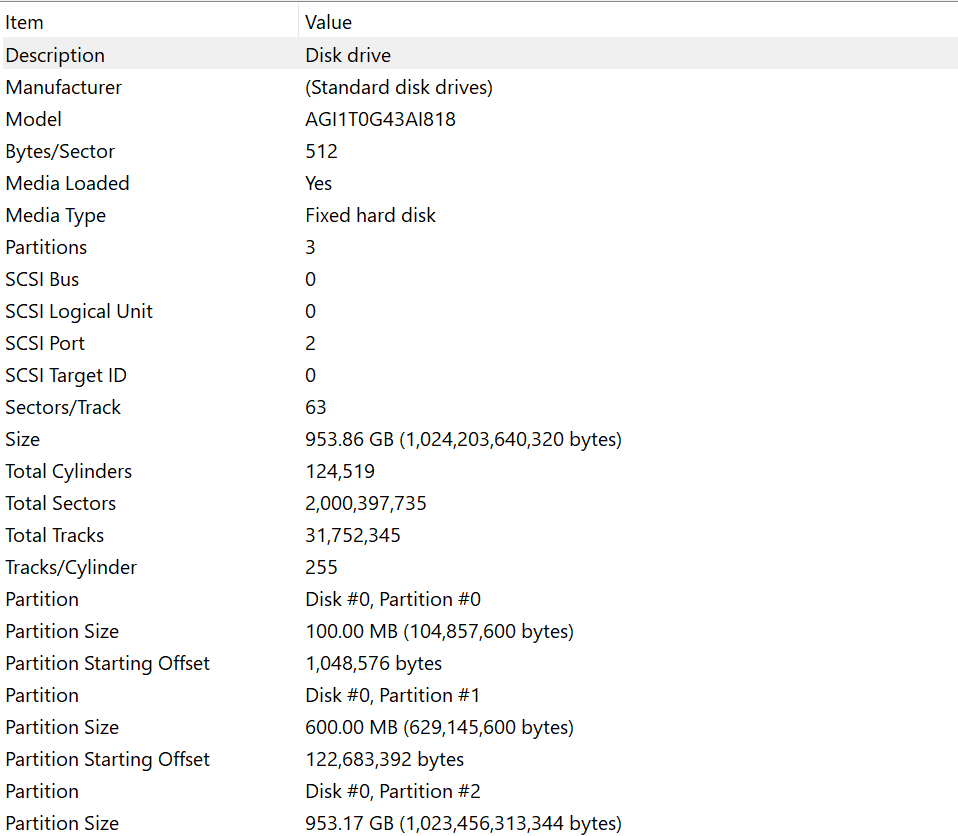This screenshot has height=836, width=958.
Task: Click the Value column header
Action: (x=328, y=22)
